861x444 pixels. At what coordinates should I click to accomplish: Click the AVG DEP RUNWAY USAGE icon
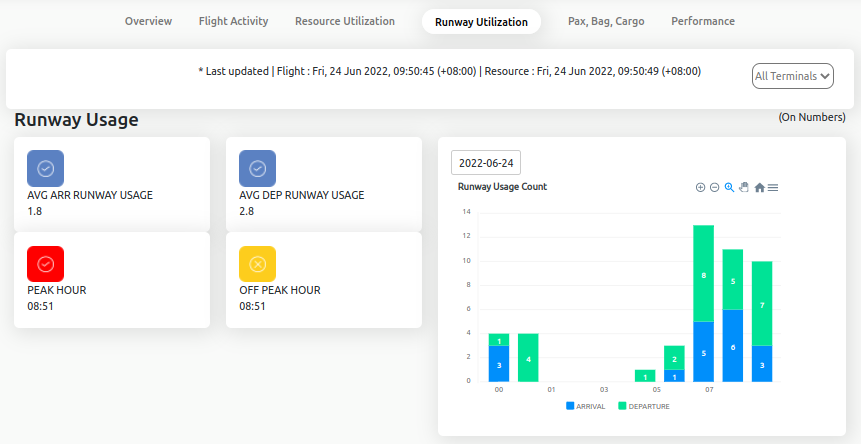pos(257,169)
